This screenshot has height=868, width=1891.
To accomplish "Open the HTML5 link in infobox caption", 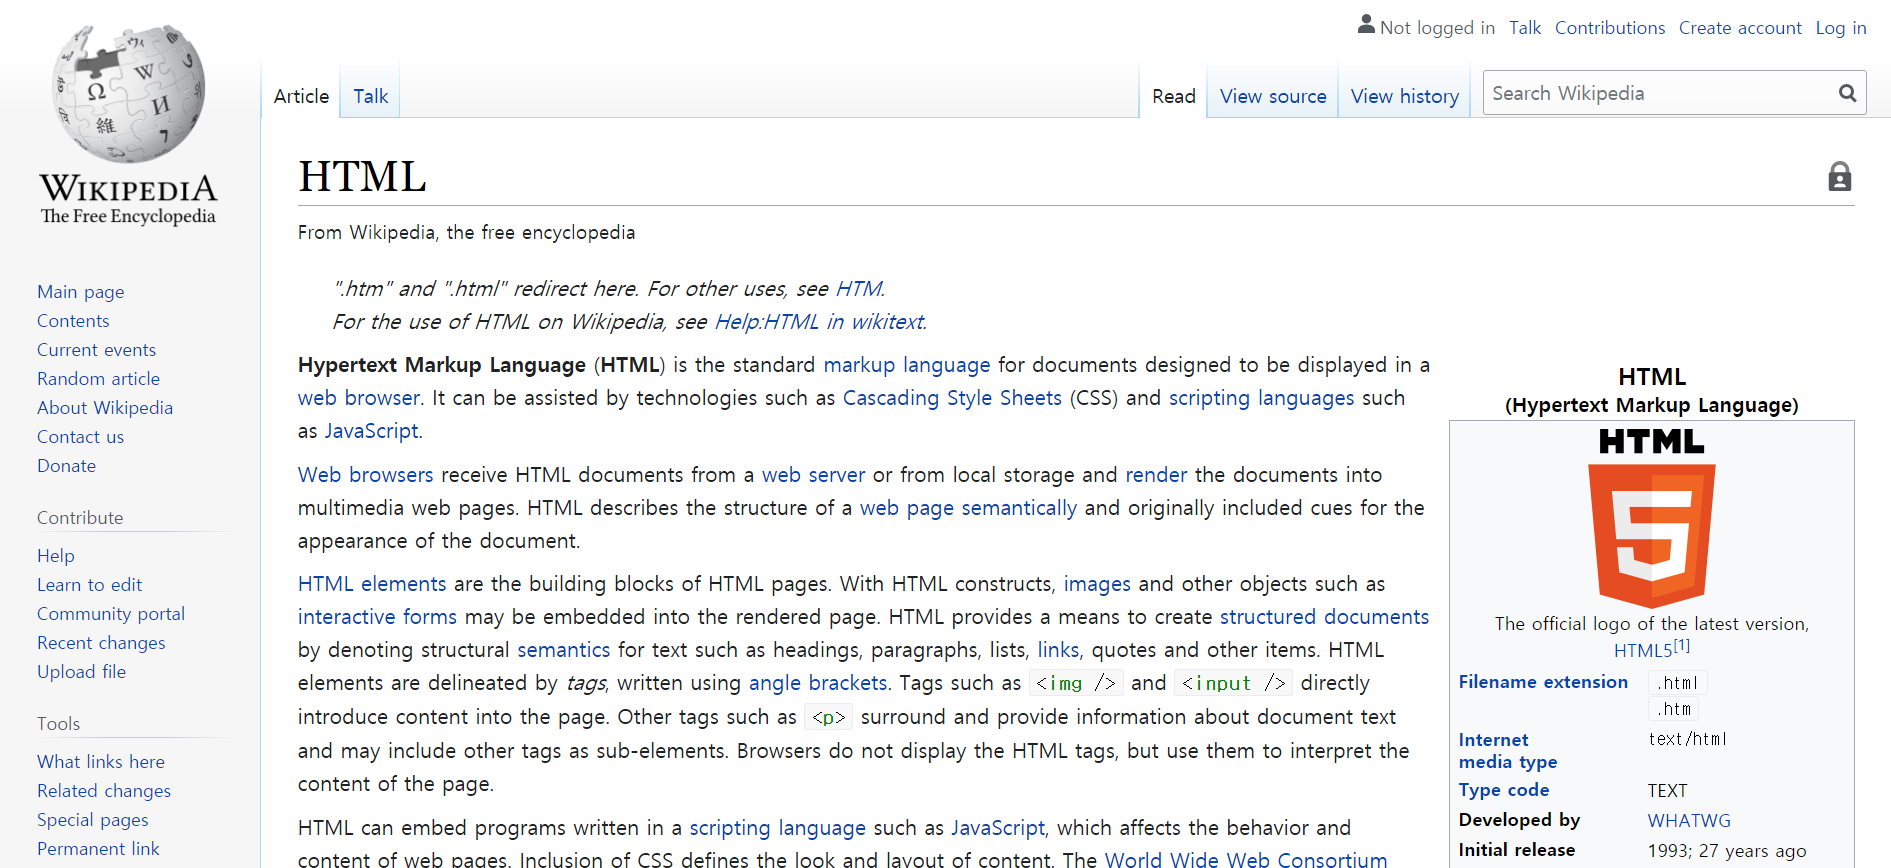I will tap(1642, 651).
